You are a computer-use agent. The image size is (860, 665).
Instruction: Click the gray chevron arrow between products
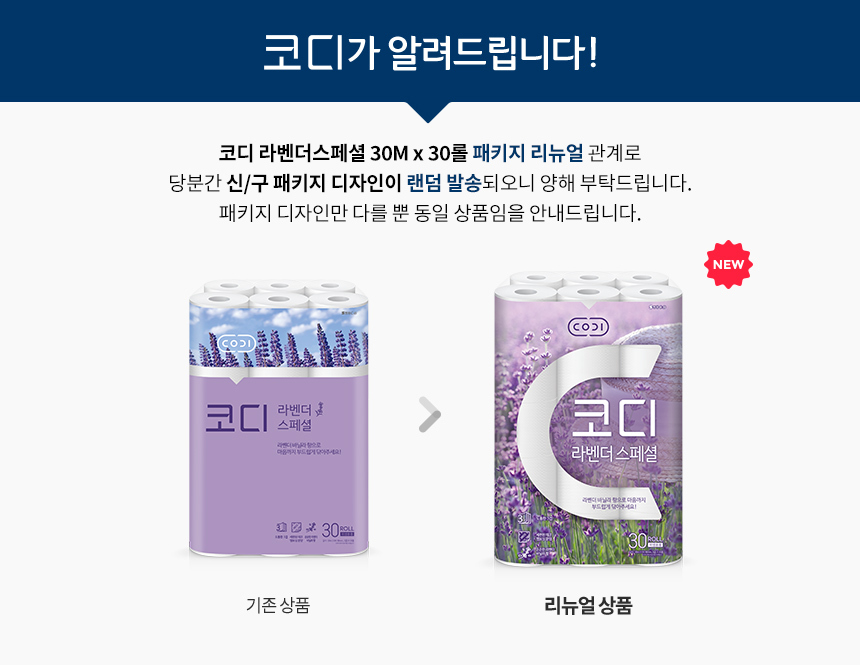click(429, 414)
